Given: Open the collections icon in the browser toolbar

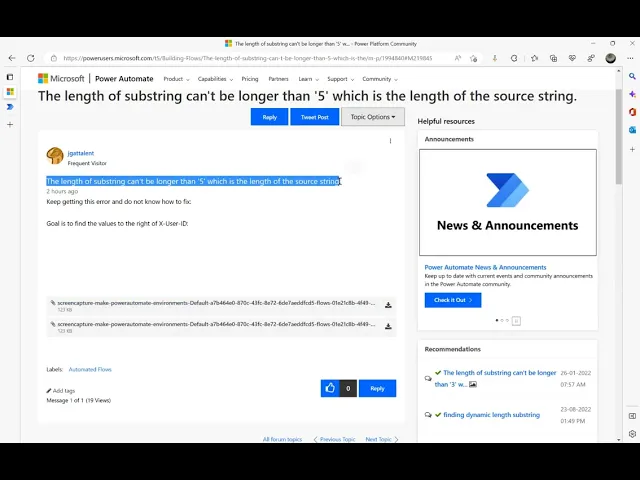Looking at the screenshot, I should 553,58.
